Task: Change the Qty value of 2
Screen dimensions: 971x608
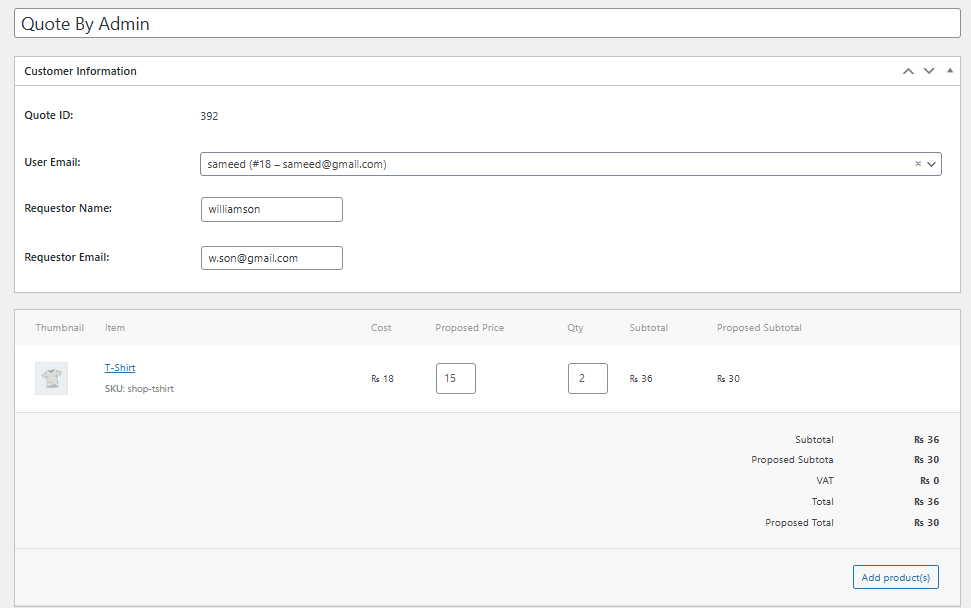Action: point(587,378)
